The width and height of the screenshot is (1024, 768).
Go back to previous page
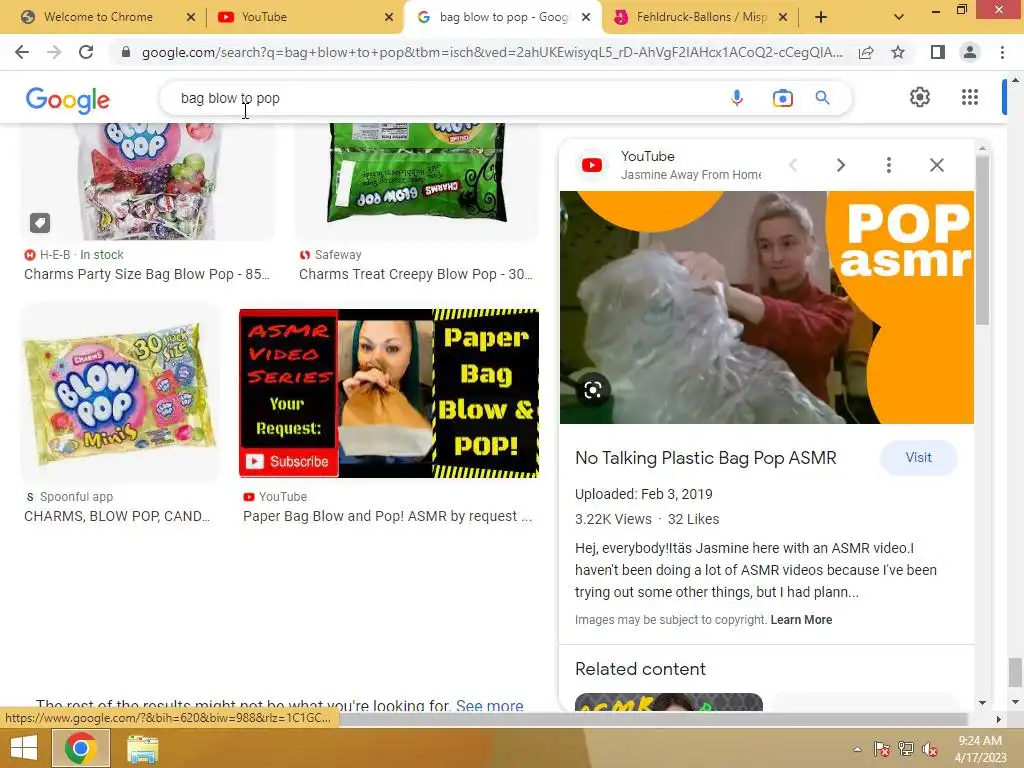pyautogui.click(x=22, y=52)
